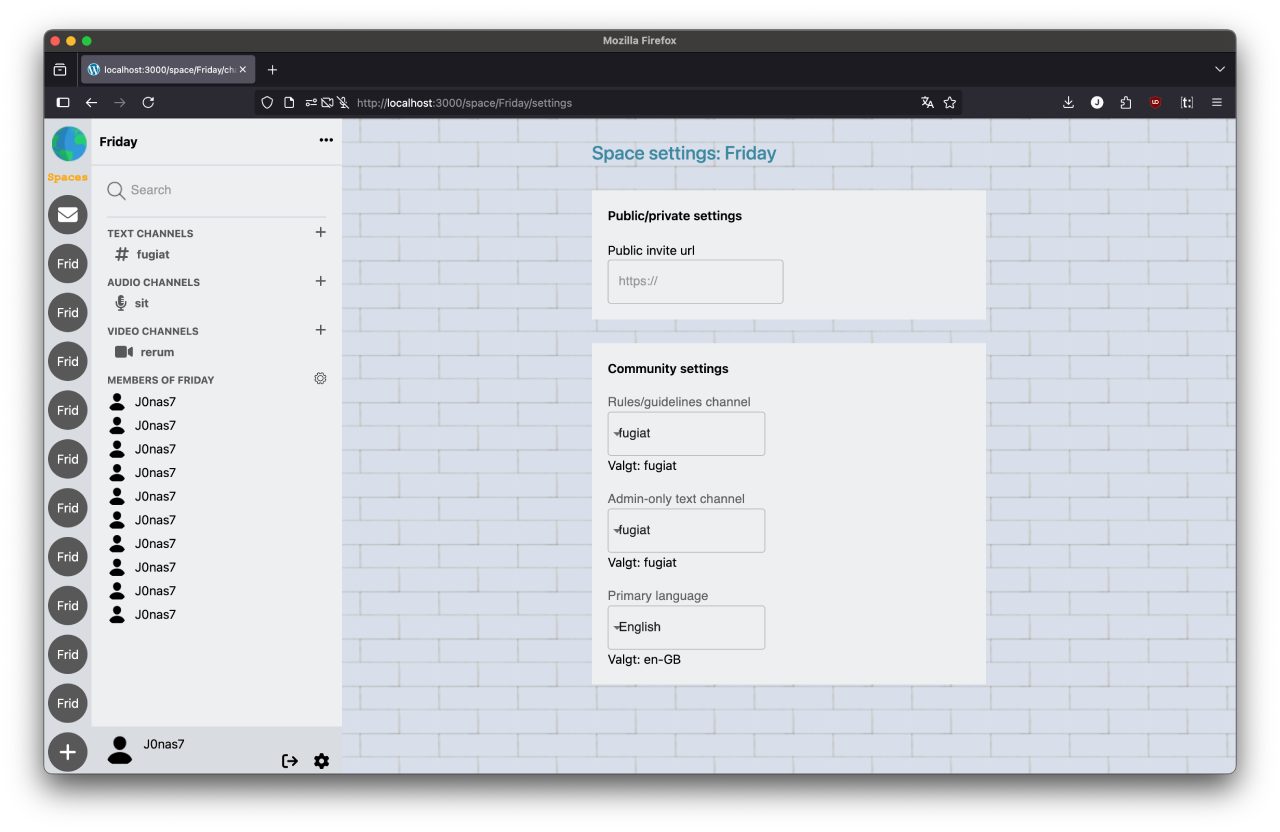The width and height of the screenshot is (1280, 832).
Task: Click the logout icon beside the user name
Action: tap(290, 761)
